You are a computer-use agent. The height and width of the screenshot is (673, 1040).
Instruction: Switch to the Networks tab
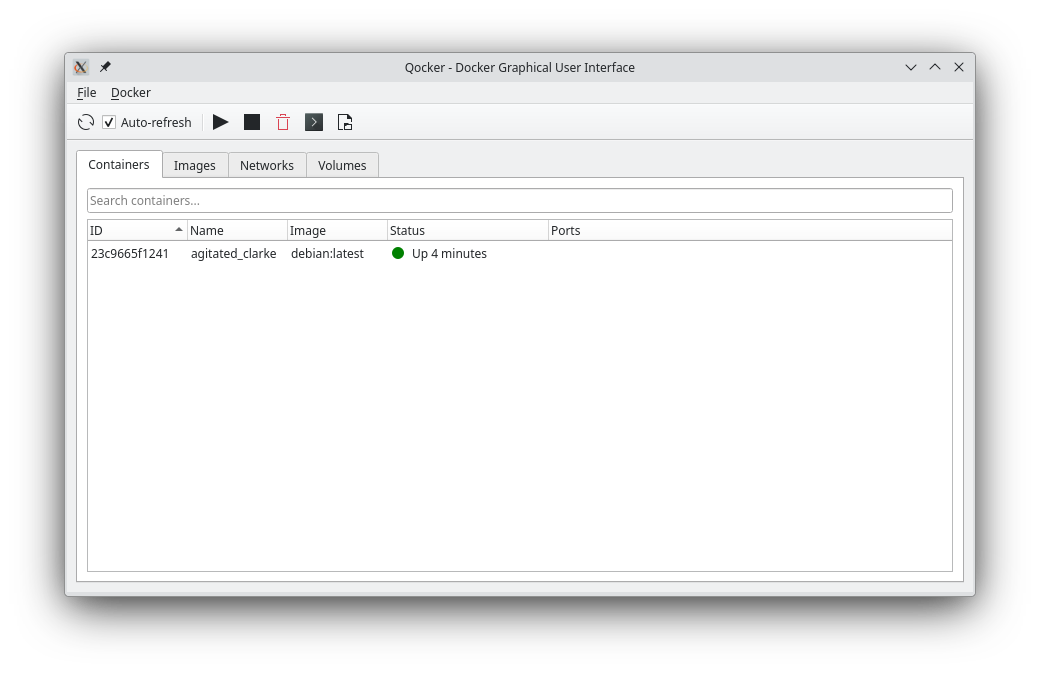267,165
